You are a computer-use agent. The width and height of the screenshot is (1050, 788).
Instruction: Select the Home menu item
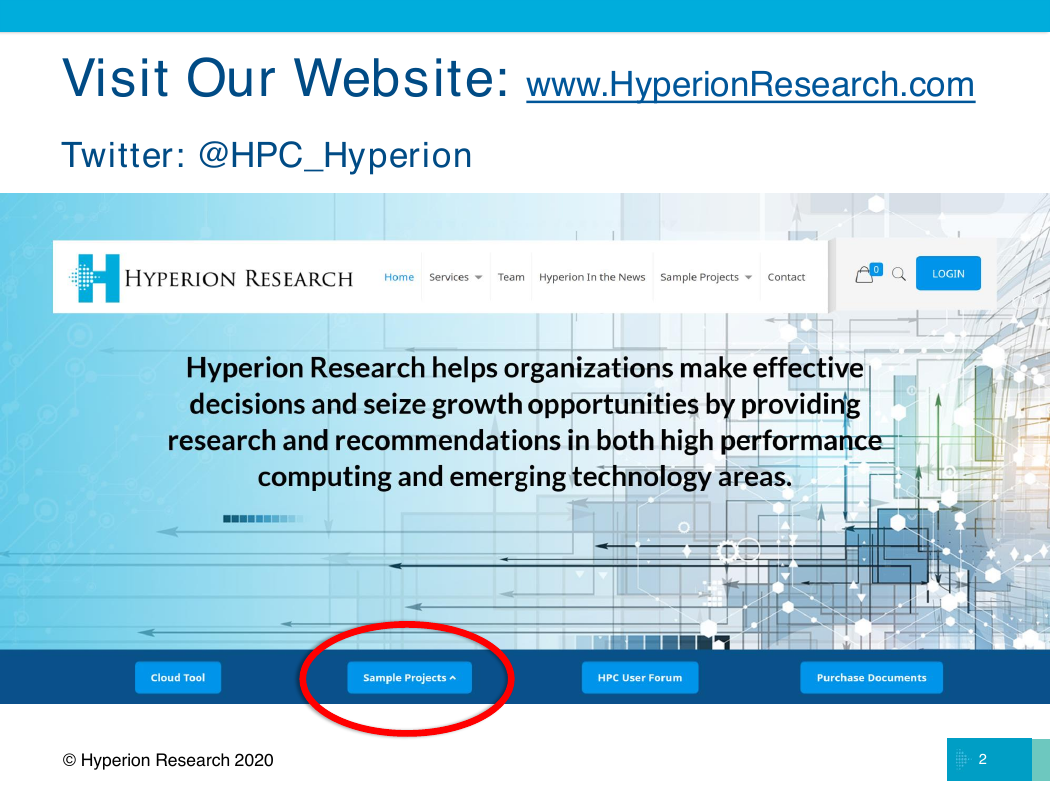click(399, 277)
